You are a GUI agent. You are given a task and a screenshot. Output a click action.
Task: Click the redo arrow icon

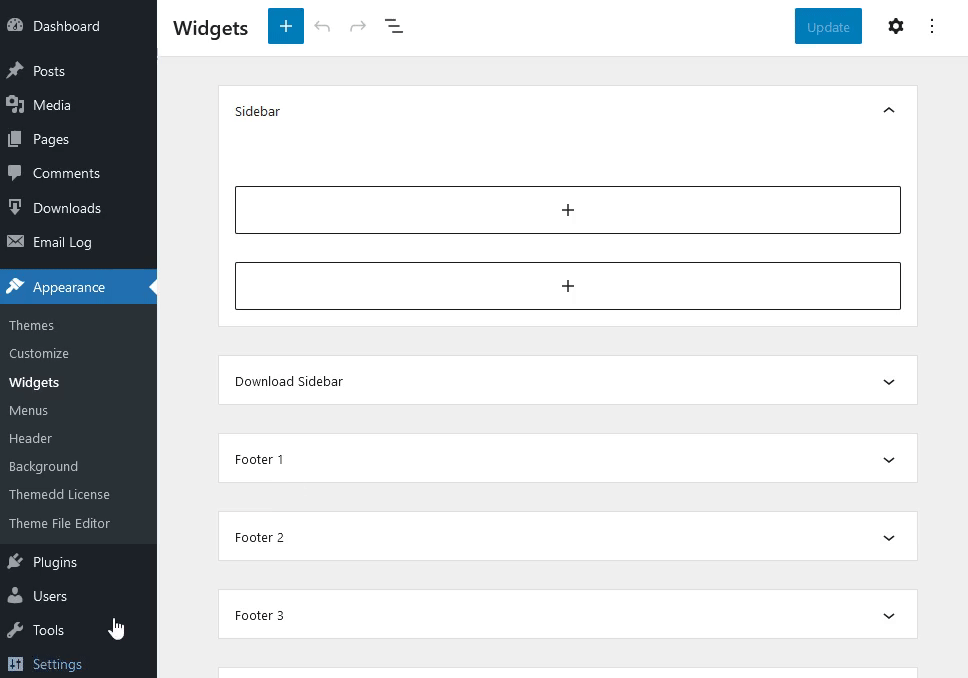pos(358,26)
